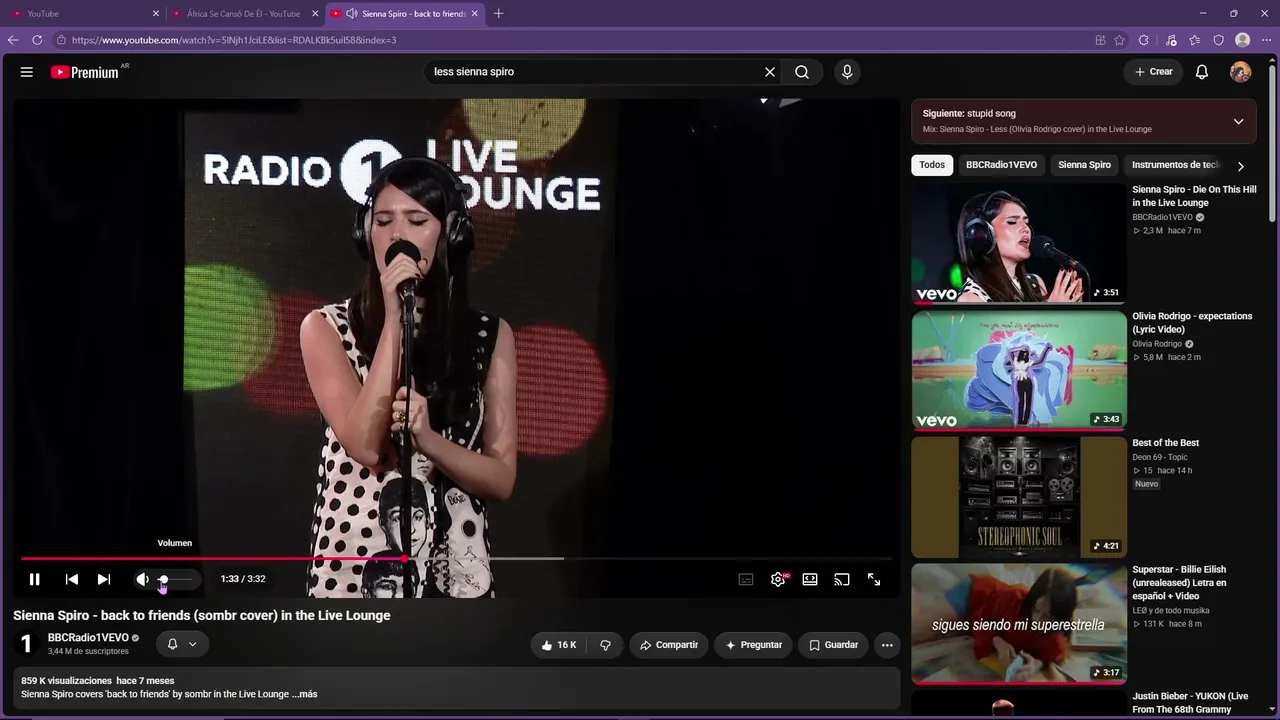Screen dimensions: 1280x720
Task: Skip back to the previous video
Action: click(x=72, y=579)
